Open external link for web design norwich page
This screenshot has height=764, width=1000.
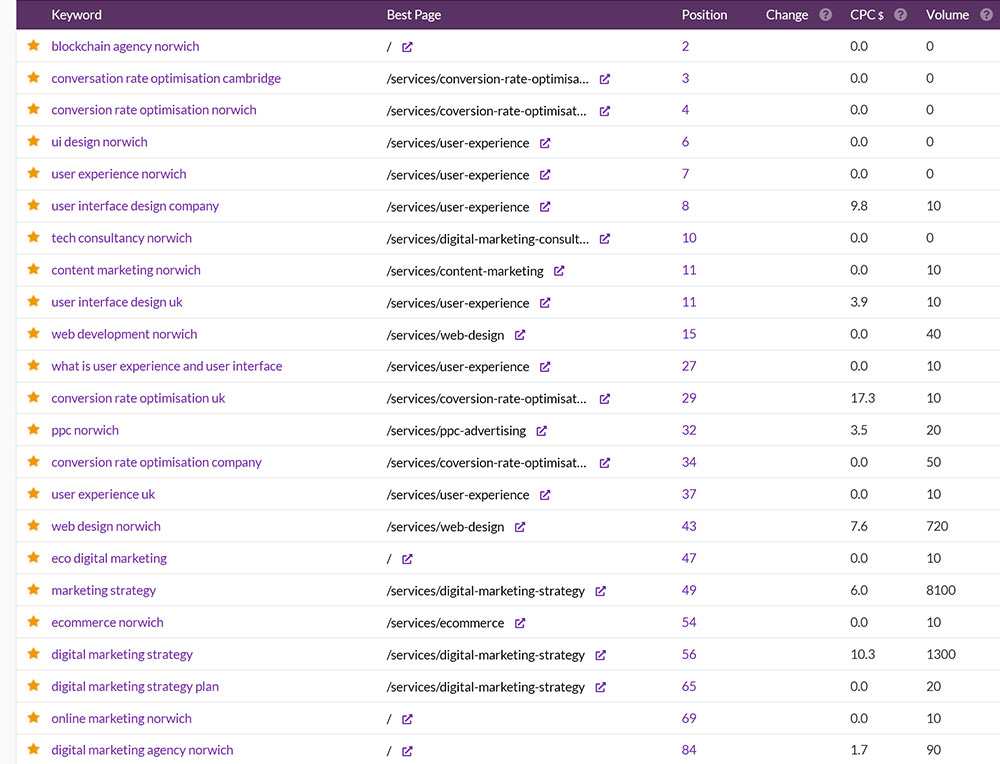520,527
